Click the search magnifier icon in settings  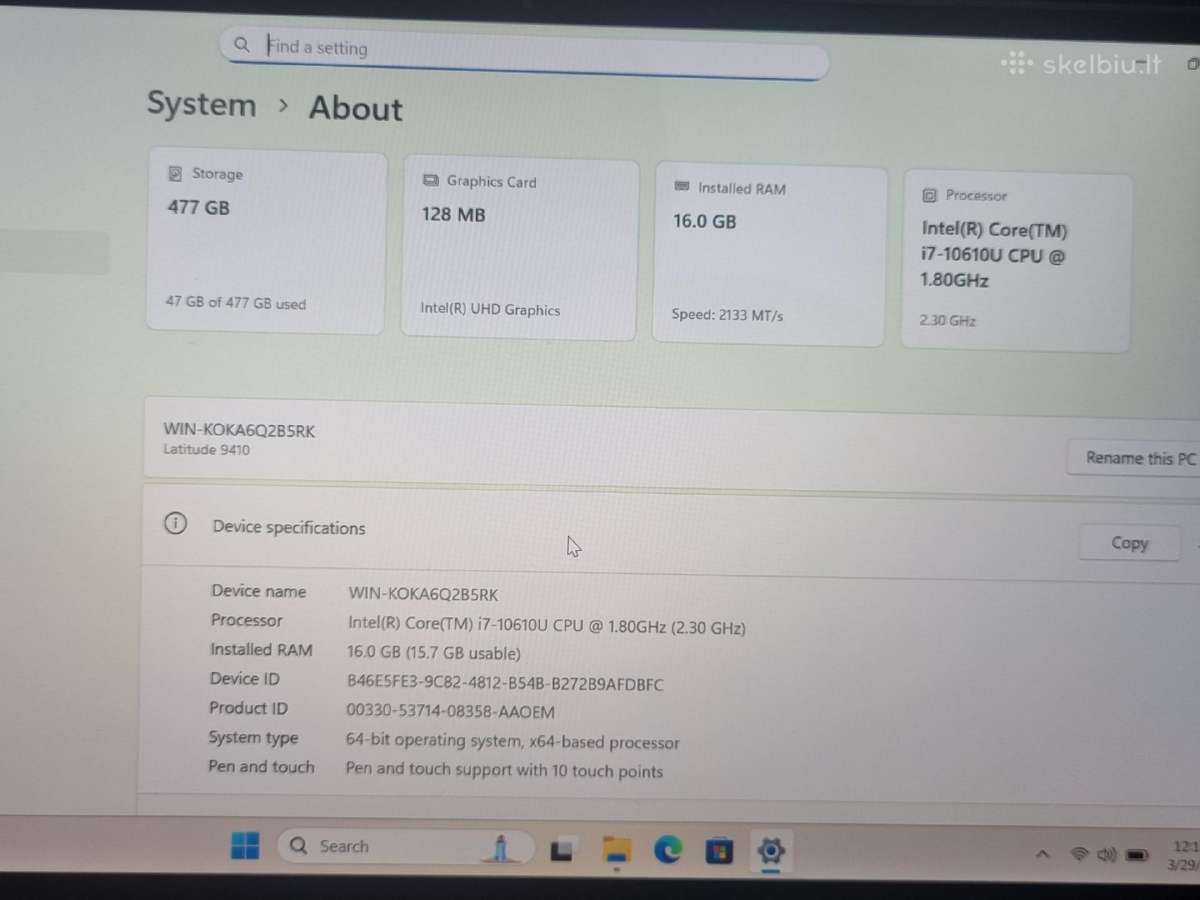[x=242, y=44]
